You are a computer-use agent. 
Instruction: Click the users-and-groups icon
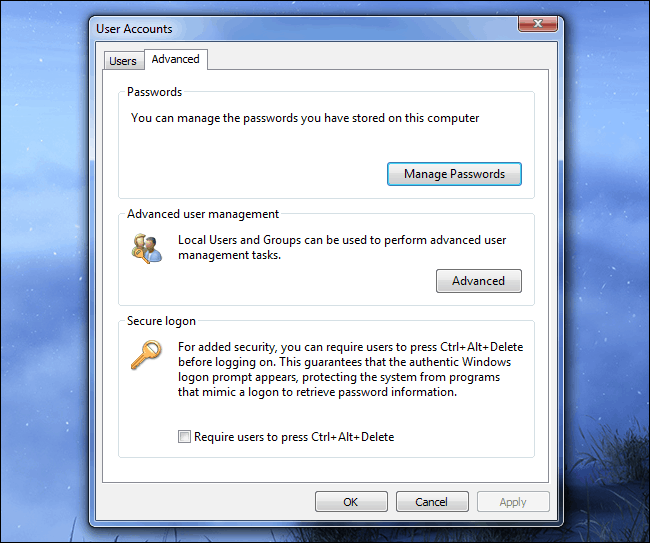146,248
